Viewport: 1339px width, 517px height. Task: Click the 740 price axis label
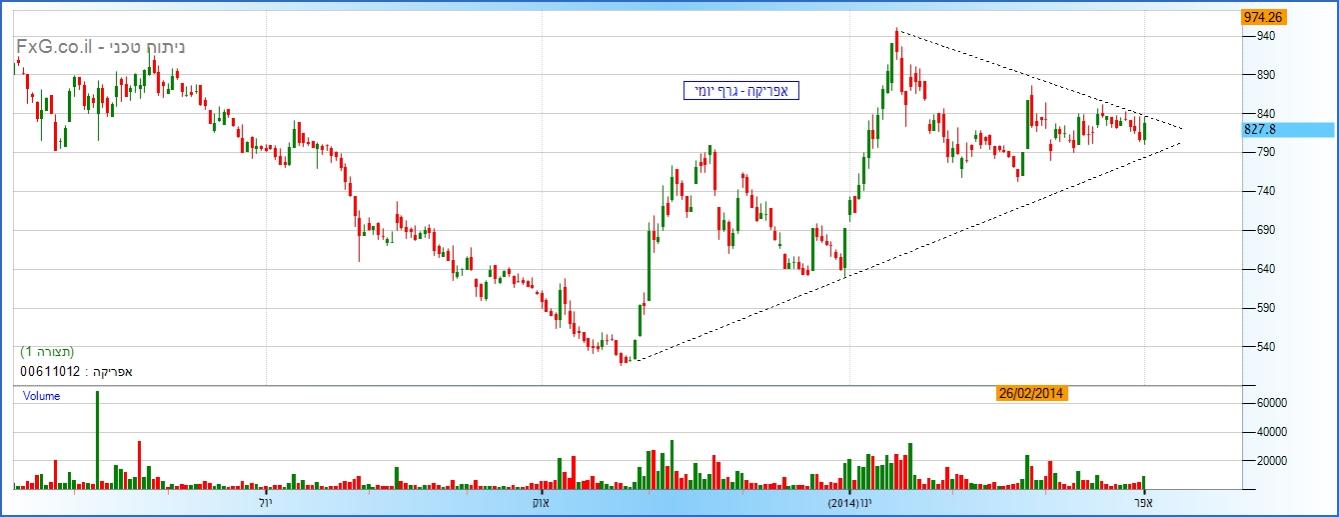coord(1264,191)
